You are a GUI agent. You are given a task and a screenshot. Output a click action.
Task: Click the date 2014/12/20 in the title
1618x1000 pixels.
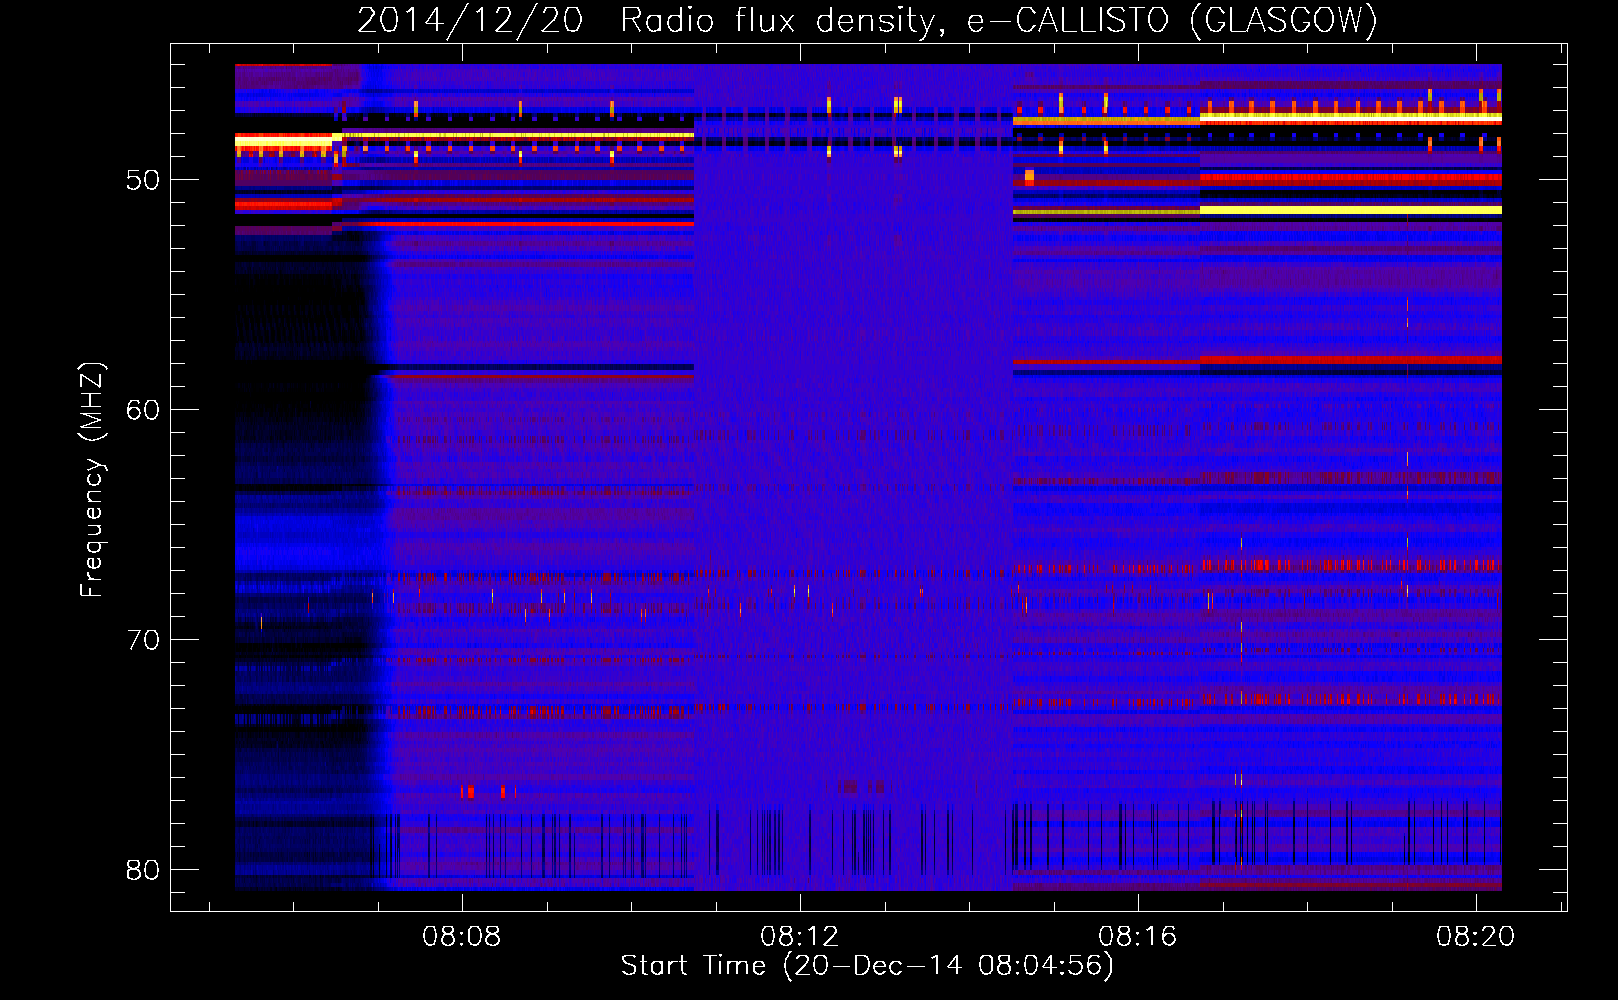(x=469, y=20)
